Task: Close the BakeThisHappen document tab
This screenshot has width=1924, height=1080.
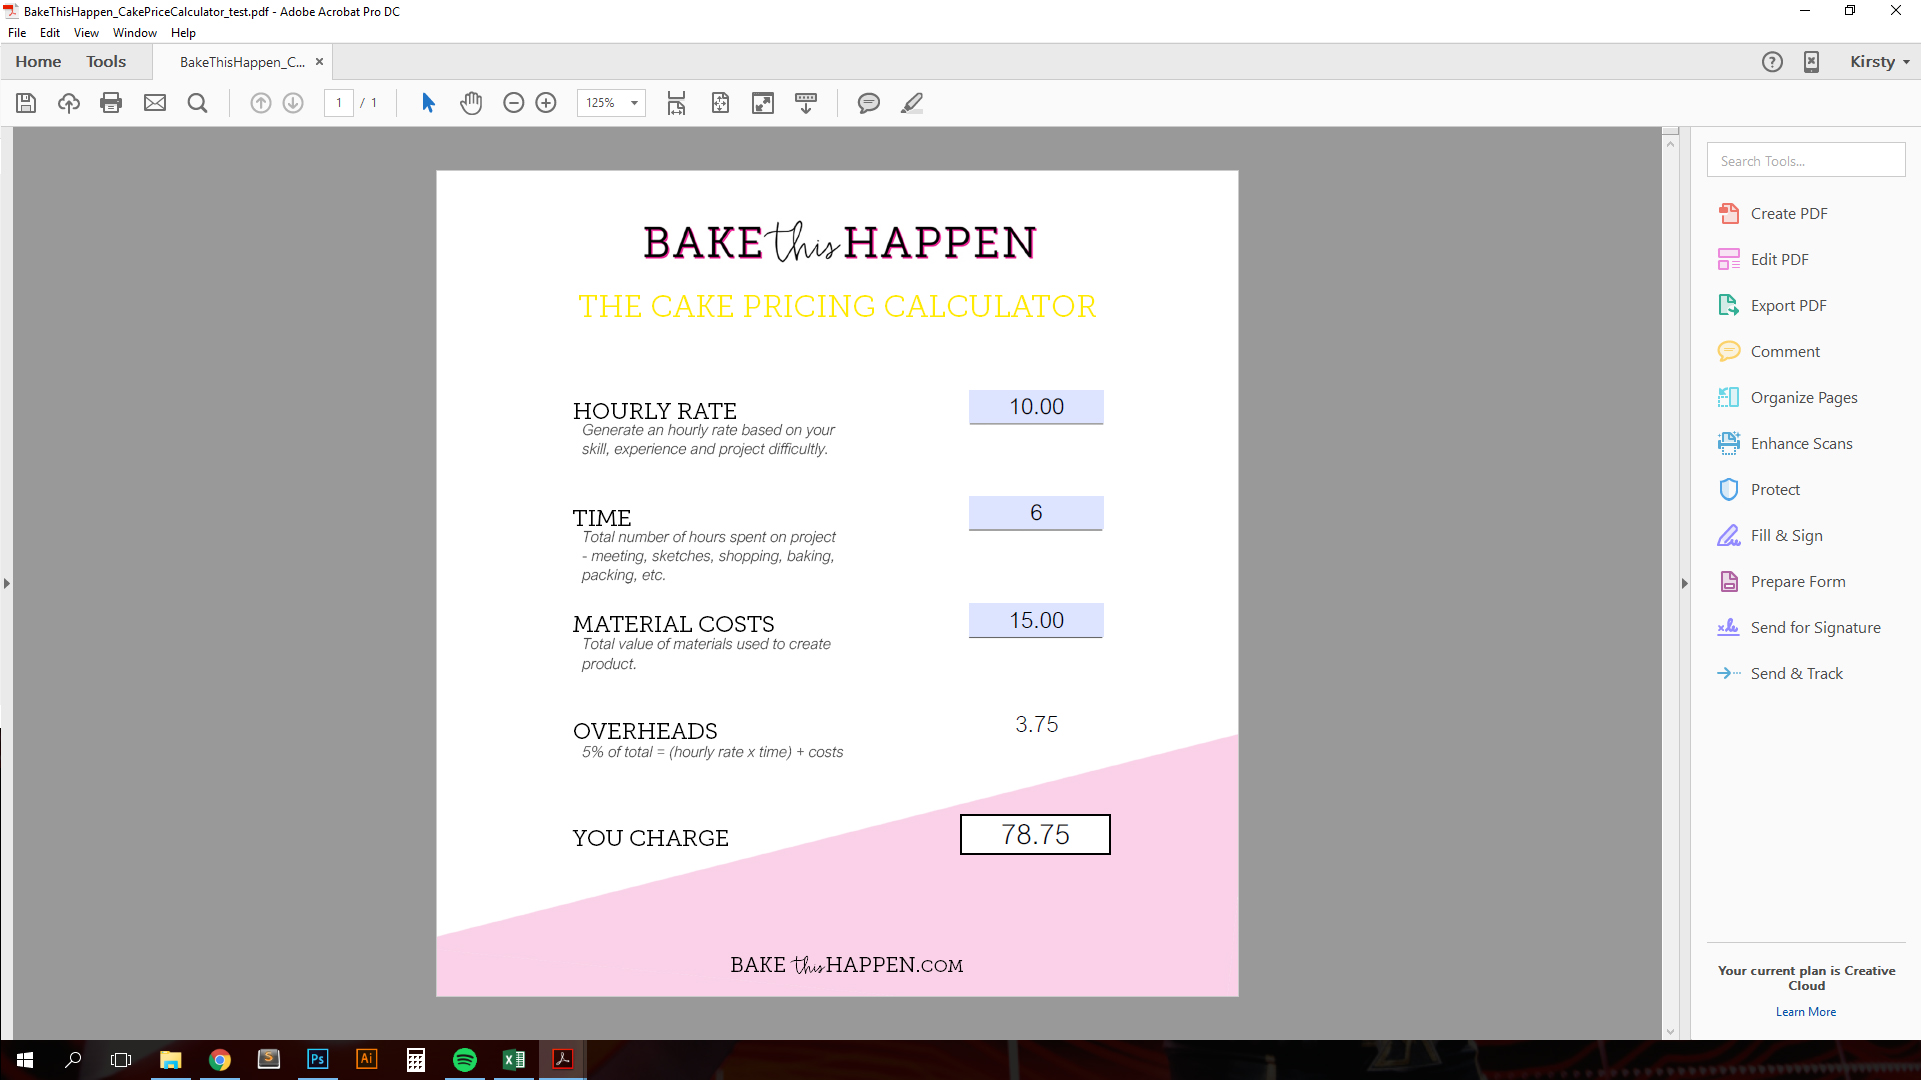Action: coord(320,62)
